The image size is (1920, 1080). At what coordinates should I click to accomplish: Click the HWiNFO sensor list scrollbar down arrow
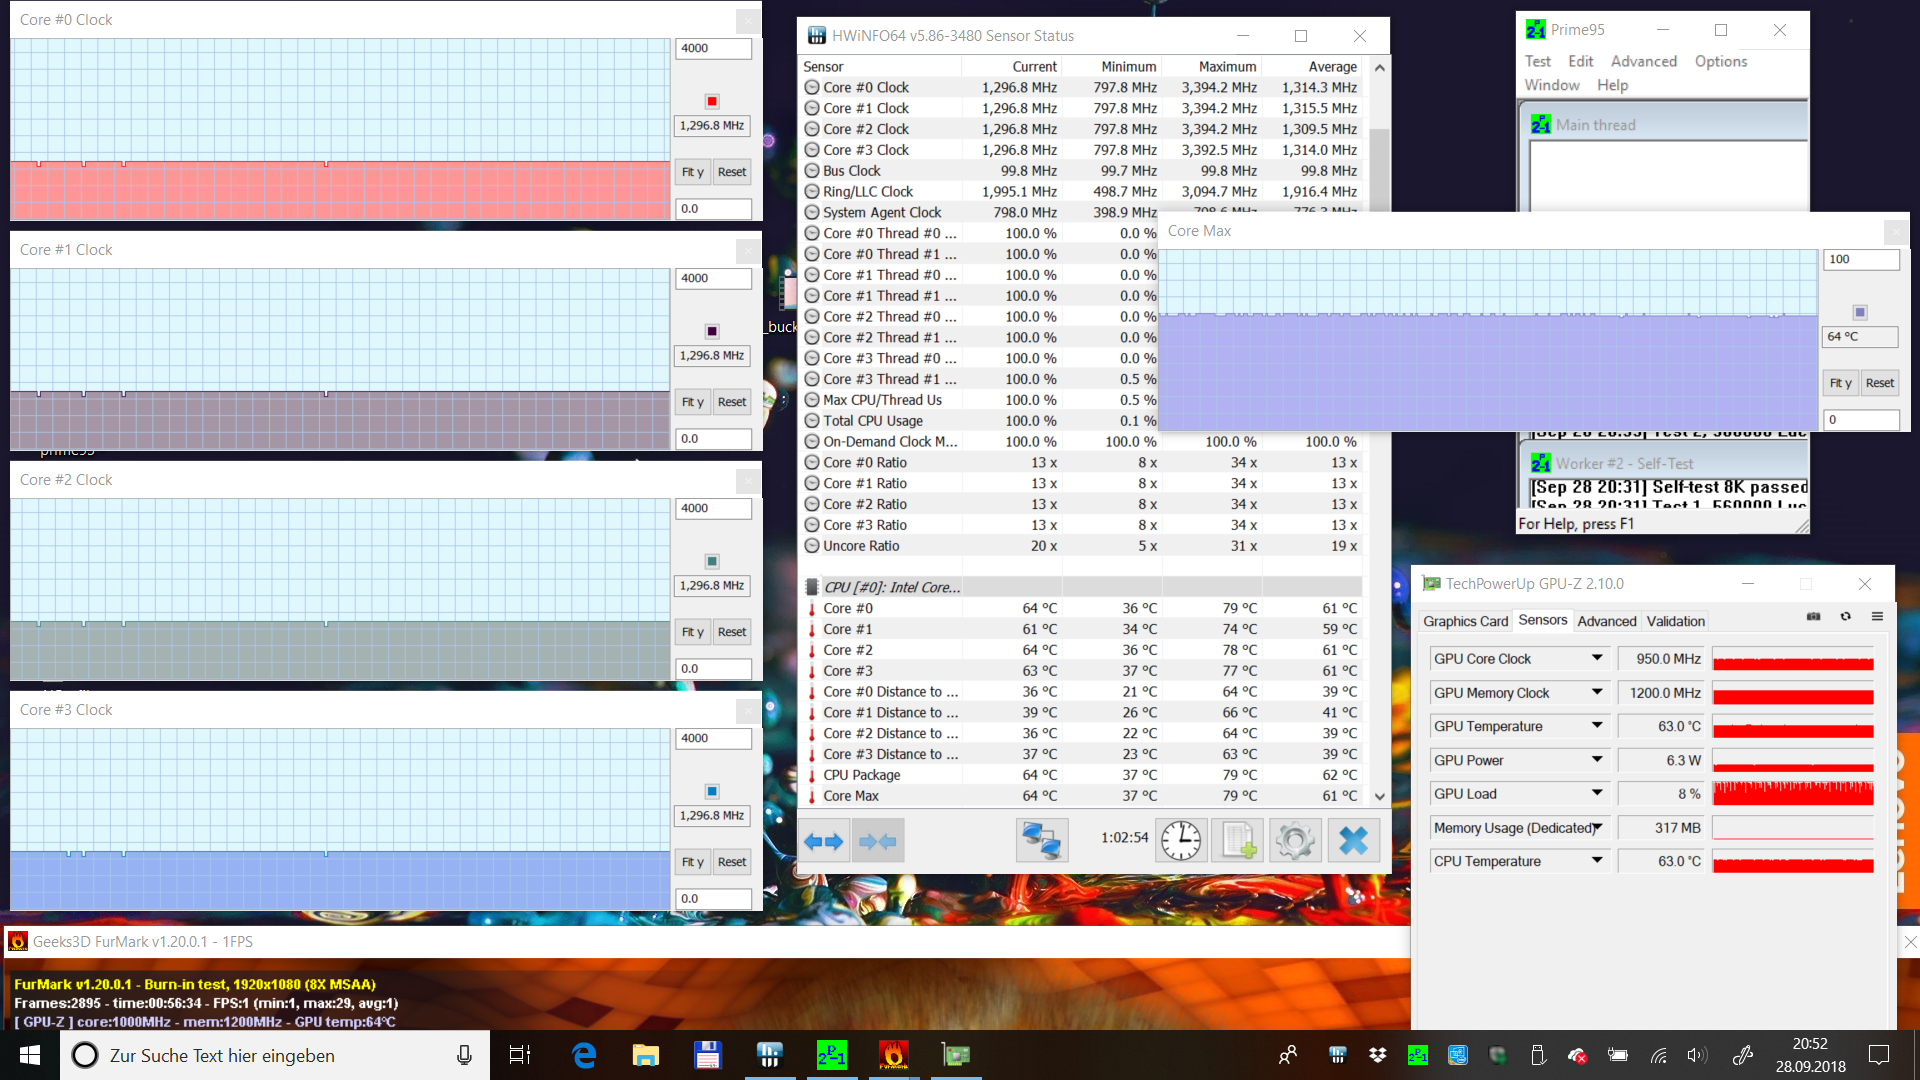click(1380, 797)
